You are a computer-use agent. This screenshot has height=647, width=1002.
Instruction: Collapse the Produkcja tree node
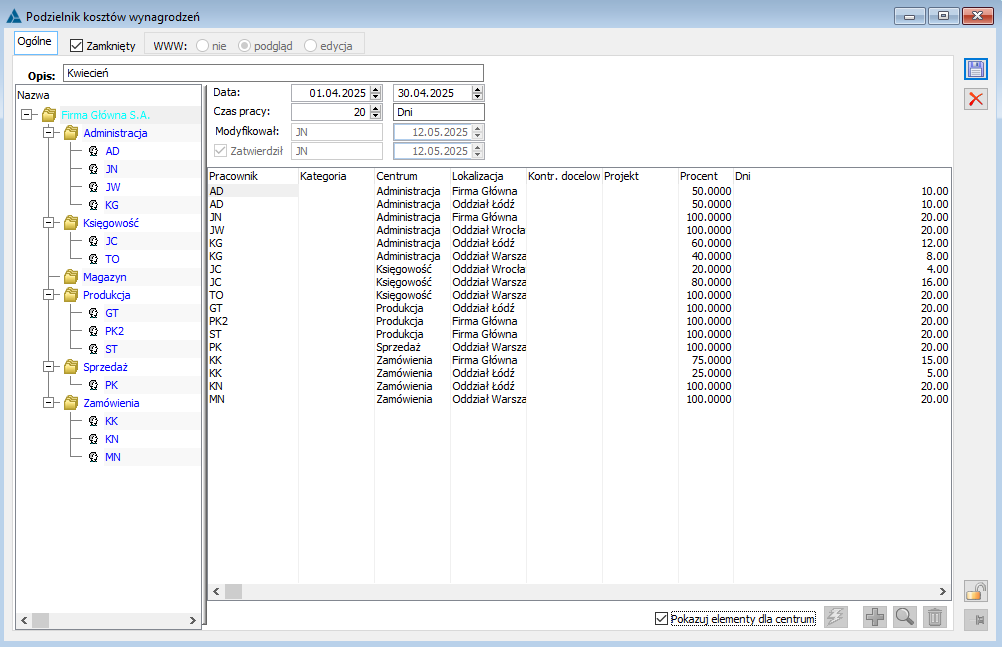pyautogui.click(x=49, y=295)
